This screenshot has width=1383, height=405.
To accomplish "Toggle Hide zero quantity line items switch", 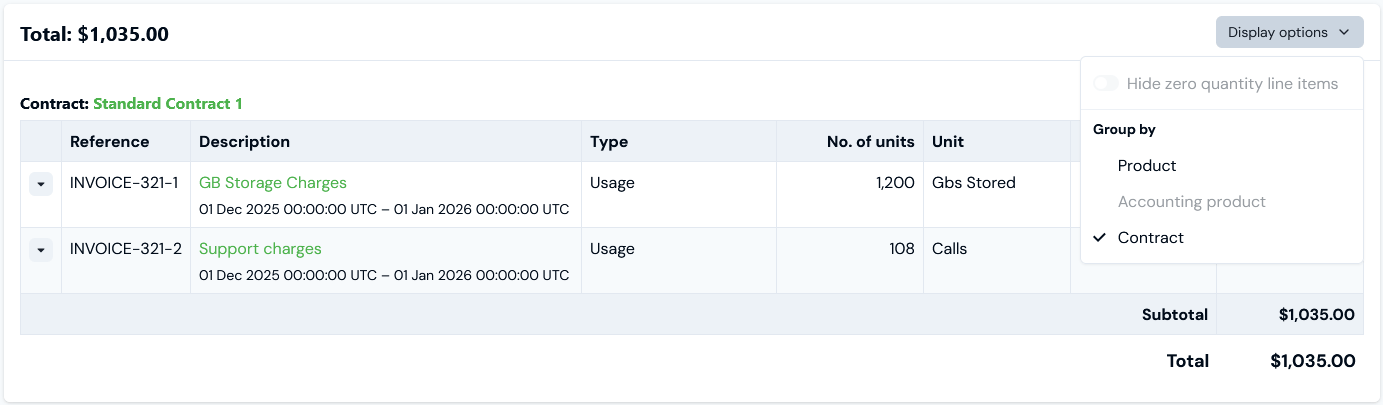I will coord(1106,83).
